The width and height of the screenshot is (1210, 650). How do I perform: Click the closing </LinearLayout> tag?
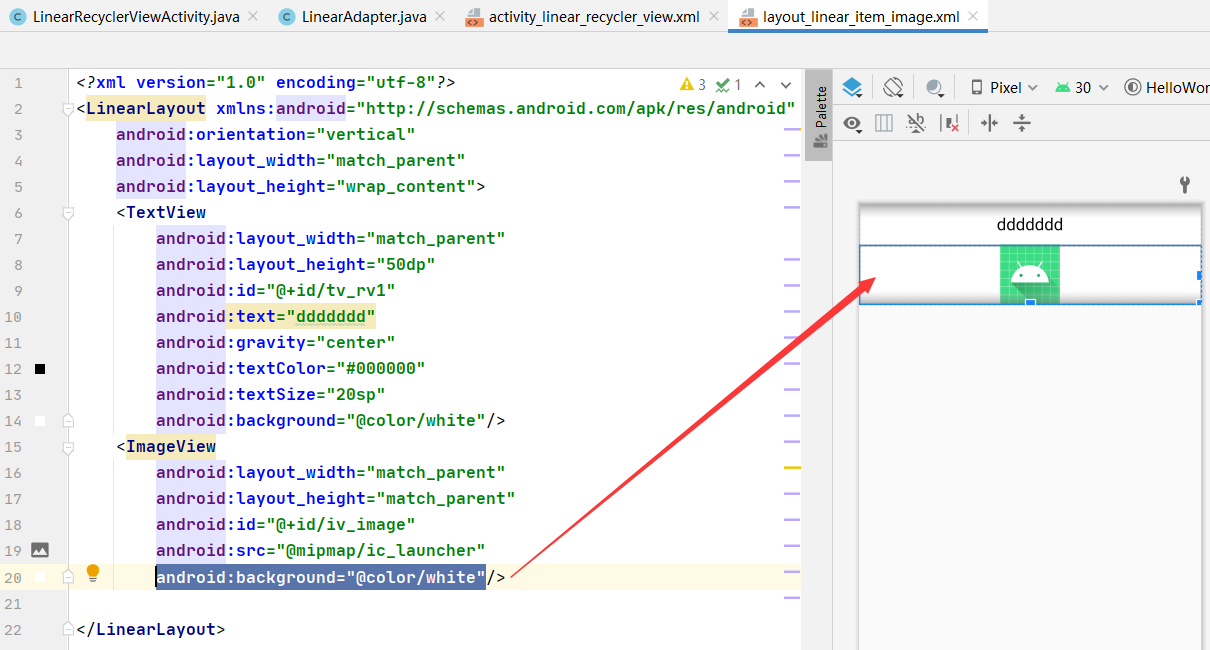(x=151, y=629)
